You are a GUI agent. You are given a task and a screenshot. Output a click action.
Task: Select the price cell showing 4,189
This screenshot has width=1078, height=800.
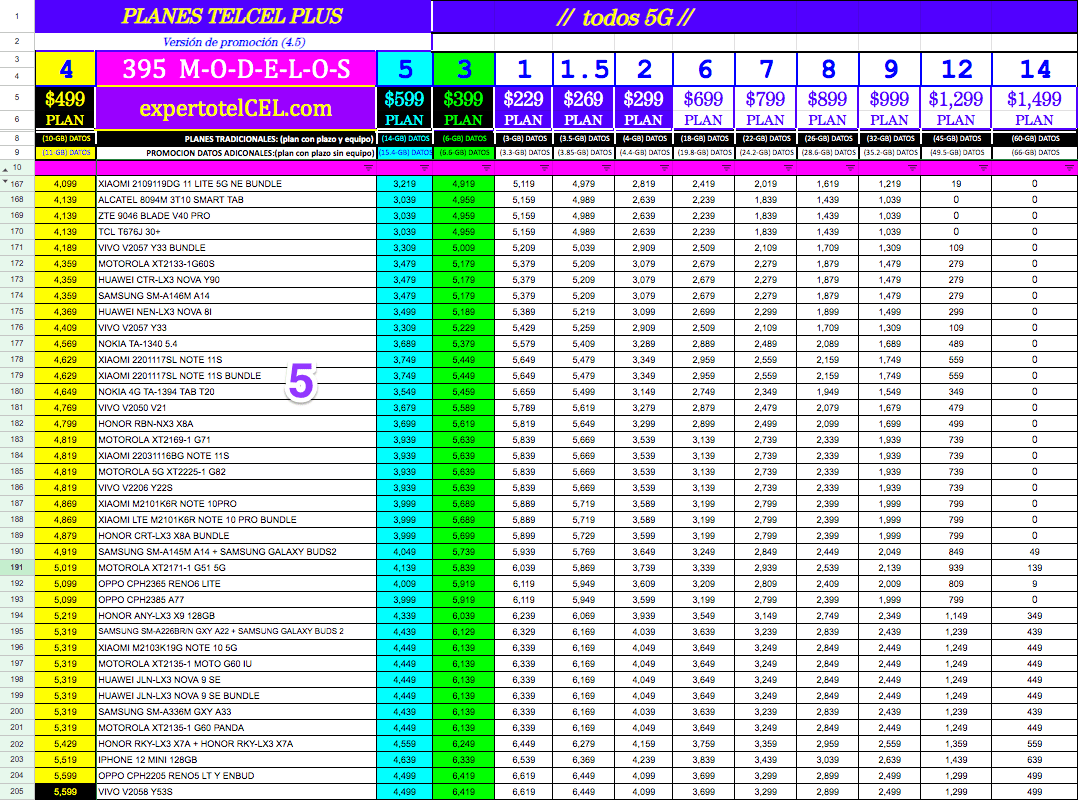[65, 247]
